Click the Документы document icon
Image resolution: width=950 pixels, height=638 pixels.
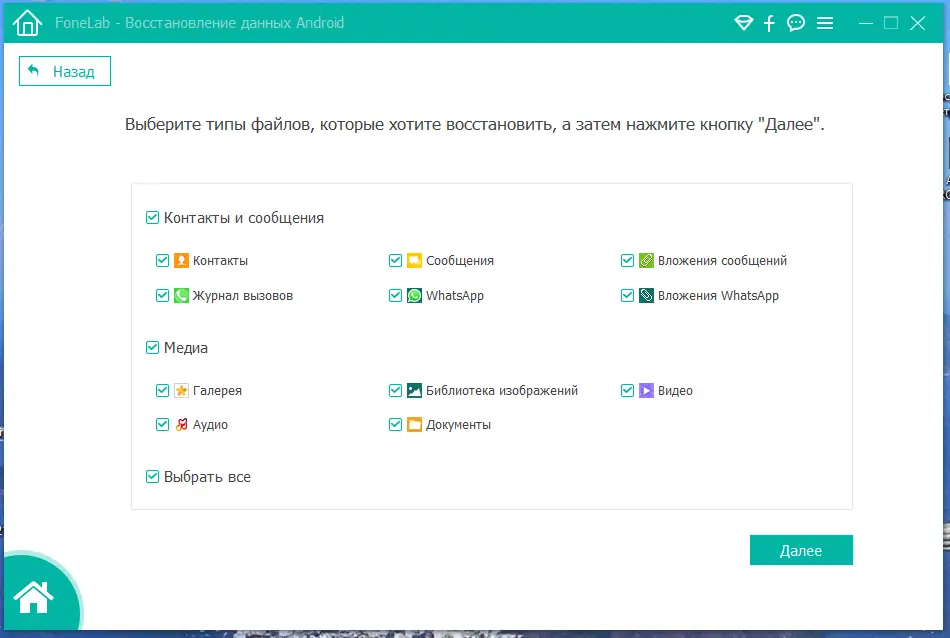click(x=413, y=424)
